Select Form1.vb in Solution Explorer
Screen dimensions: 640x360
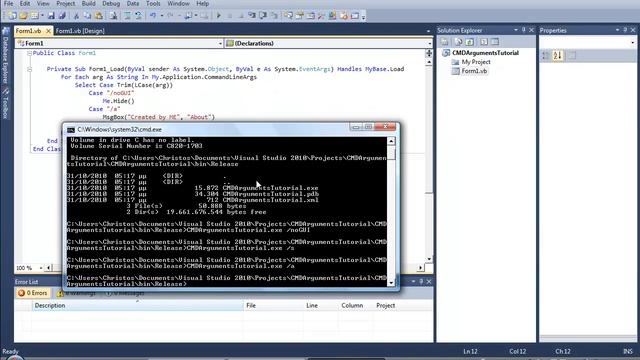[x=474, y=71]
